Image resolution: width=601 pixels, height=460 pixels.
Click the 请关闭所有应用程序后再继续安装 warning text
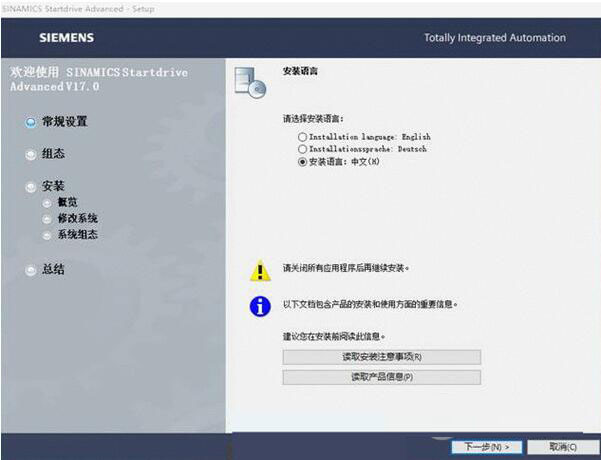(346, 268)
